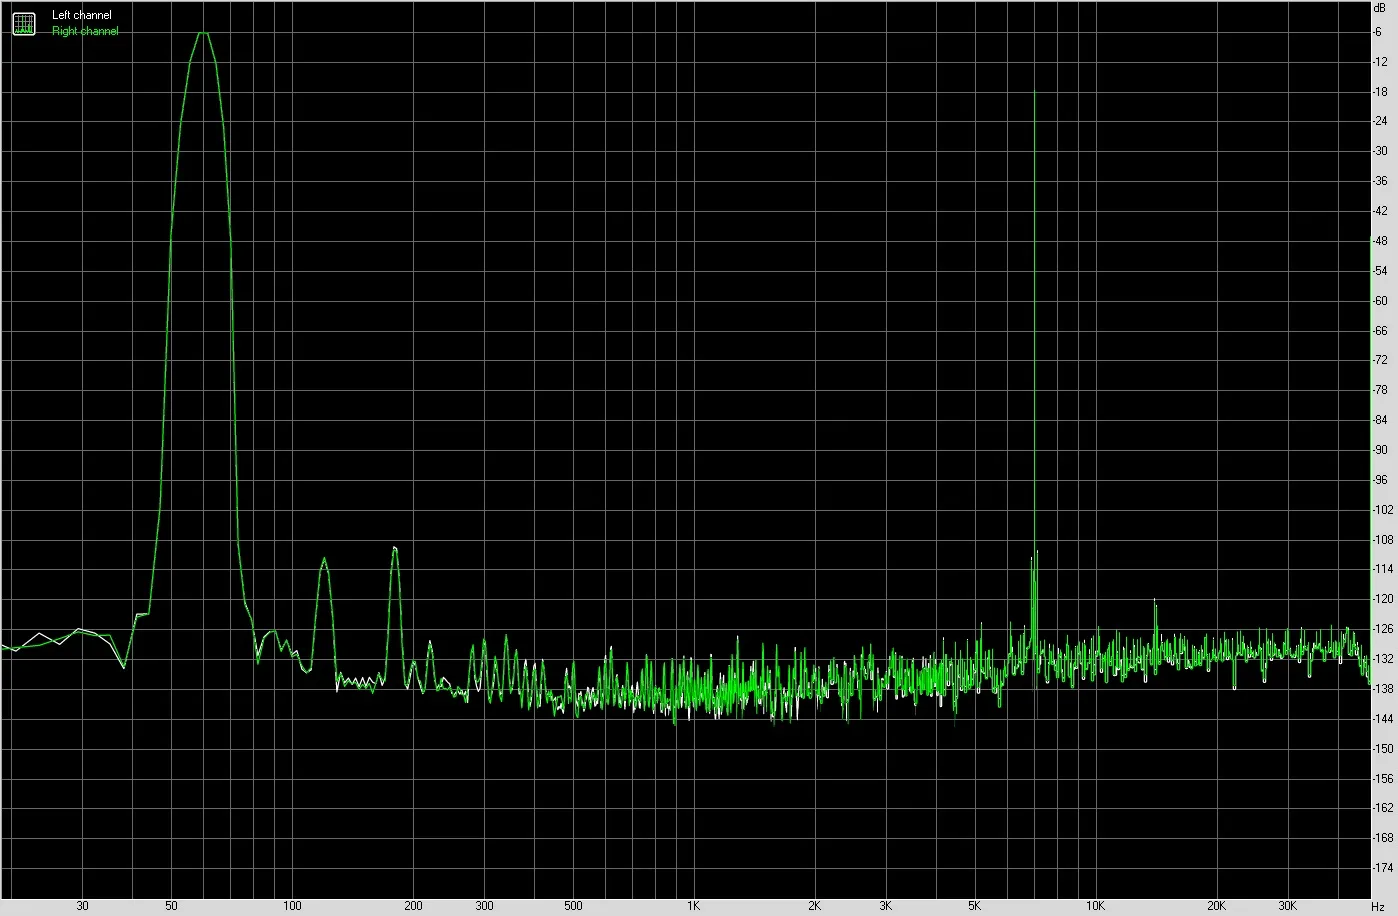
Task: Click the '1K' frequency axis label
Action: click(693, 906)
